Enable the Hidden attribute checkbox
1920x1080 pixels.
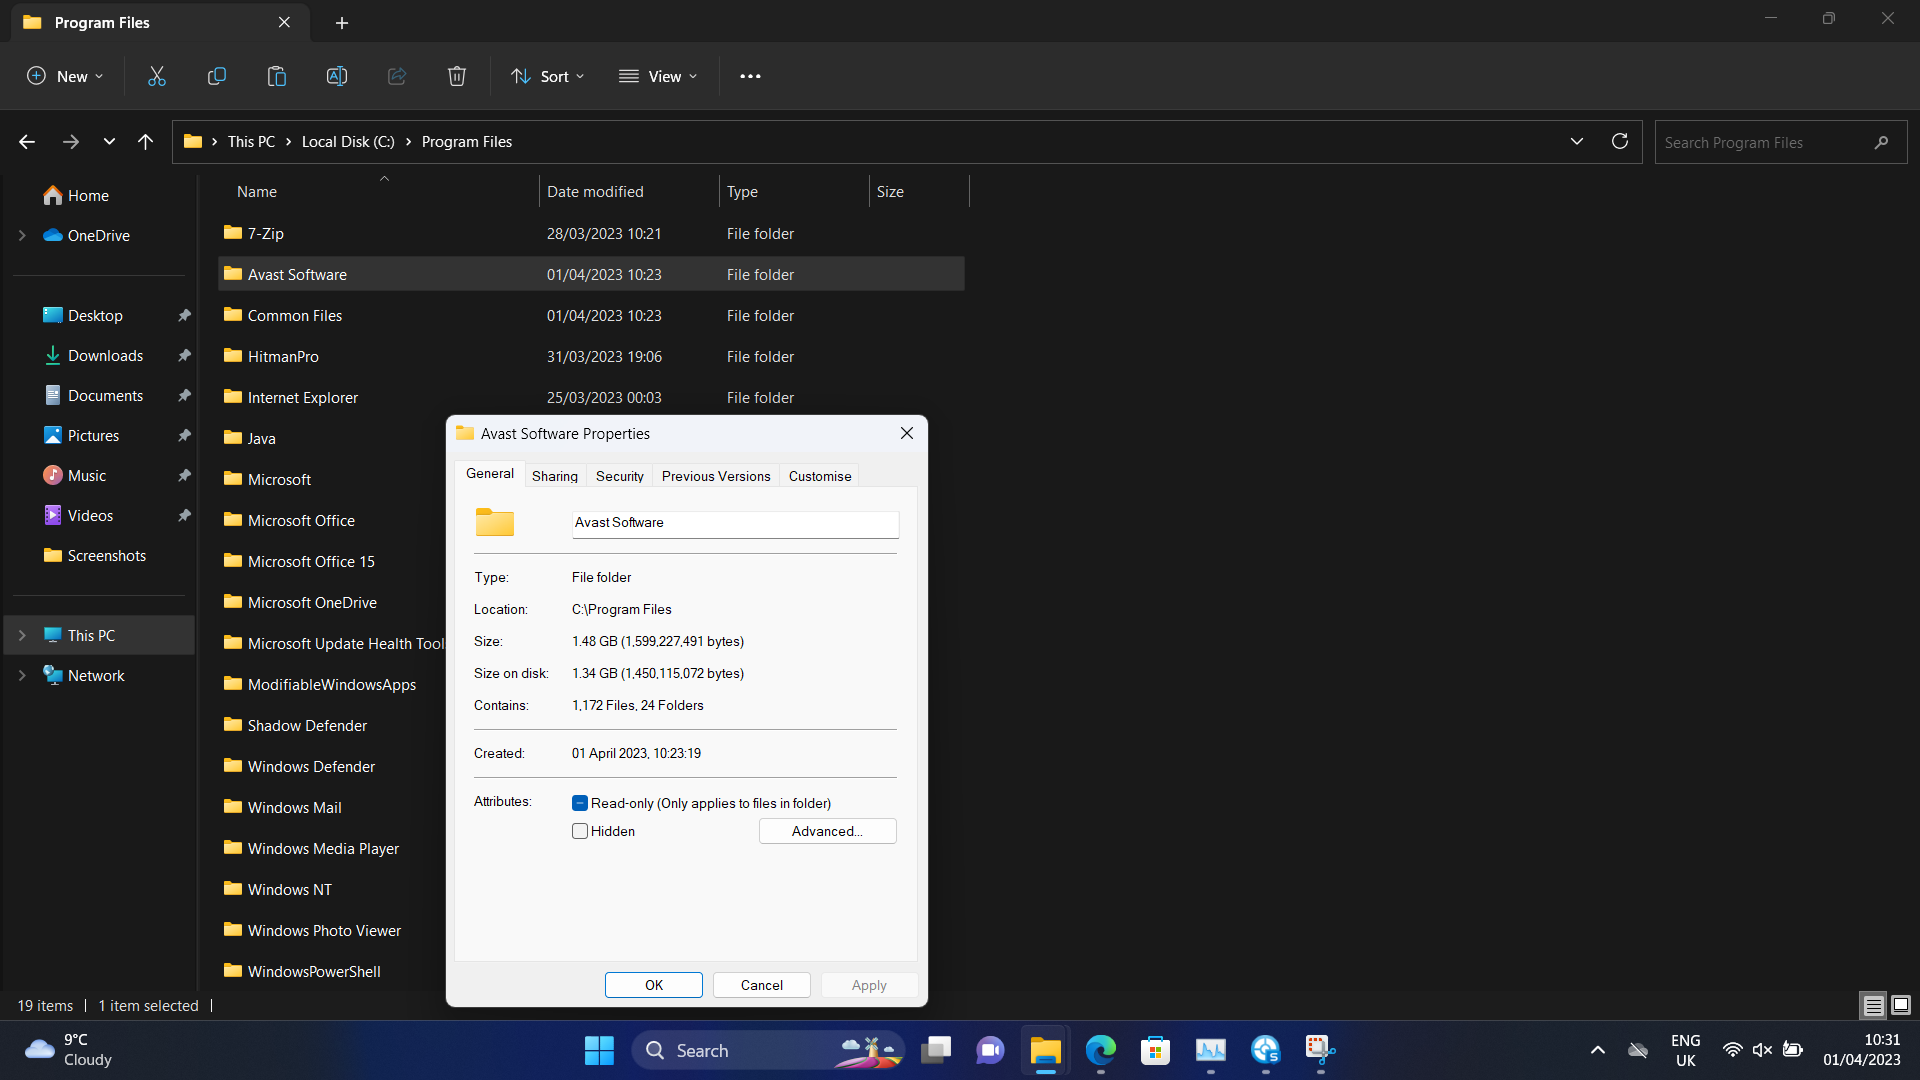click(580, 831)
